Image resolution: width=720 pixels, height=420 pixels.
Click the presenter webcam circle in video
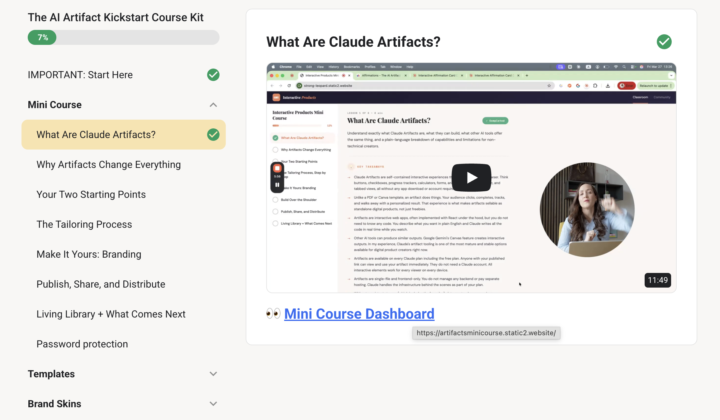[587, 209]
